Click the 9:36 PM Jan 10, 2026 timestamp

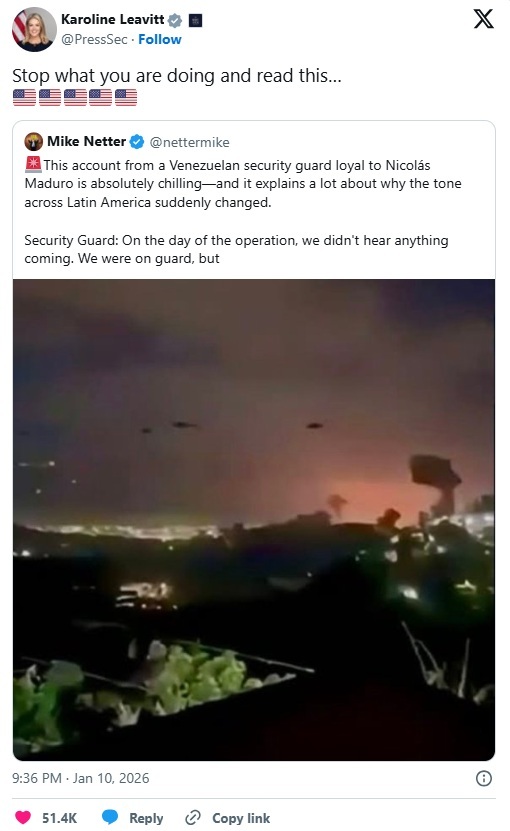click(x=81, y=778)
